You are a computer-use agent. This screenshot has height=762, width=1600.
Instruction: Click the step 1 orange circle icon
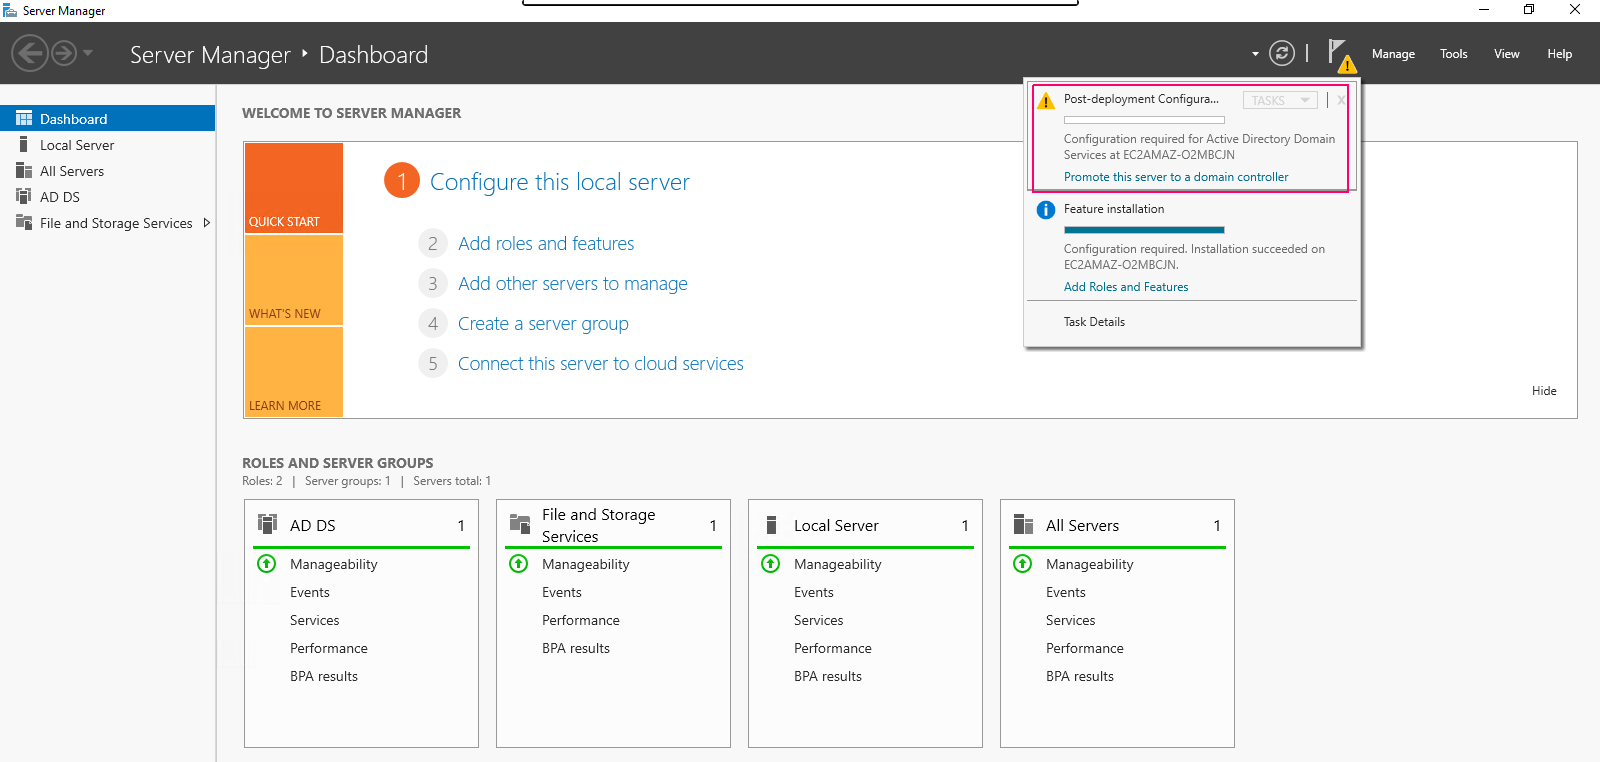tap(402, 181)
